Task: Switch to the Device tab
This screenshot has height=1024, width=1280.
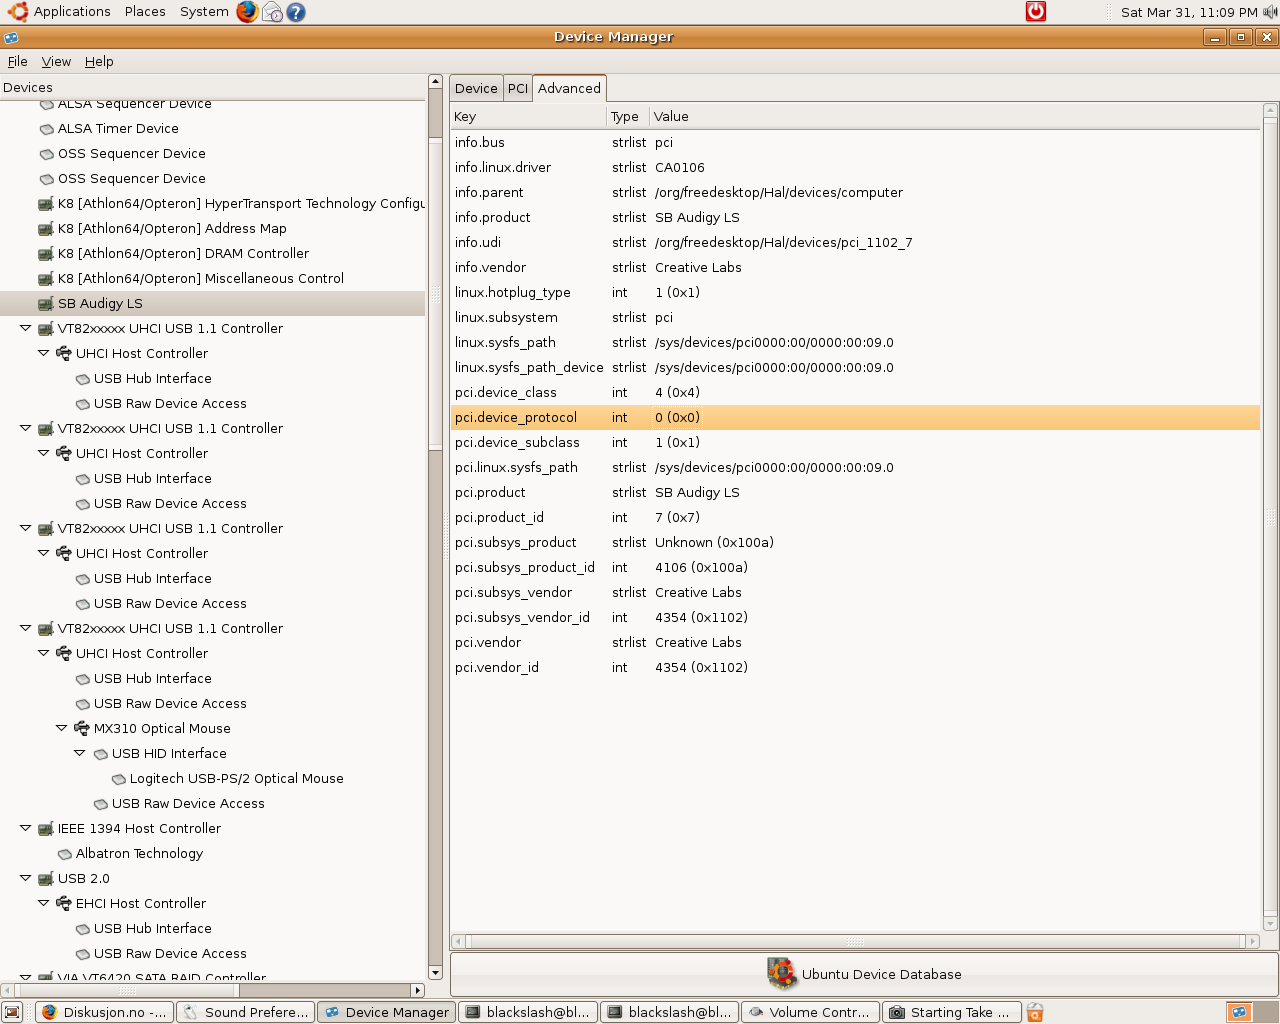Action: pos(476,88)
